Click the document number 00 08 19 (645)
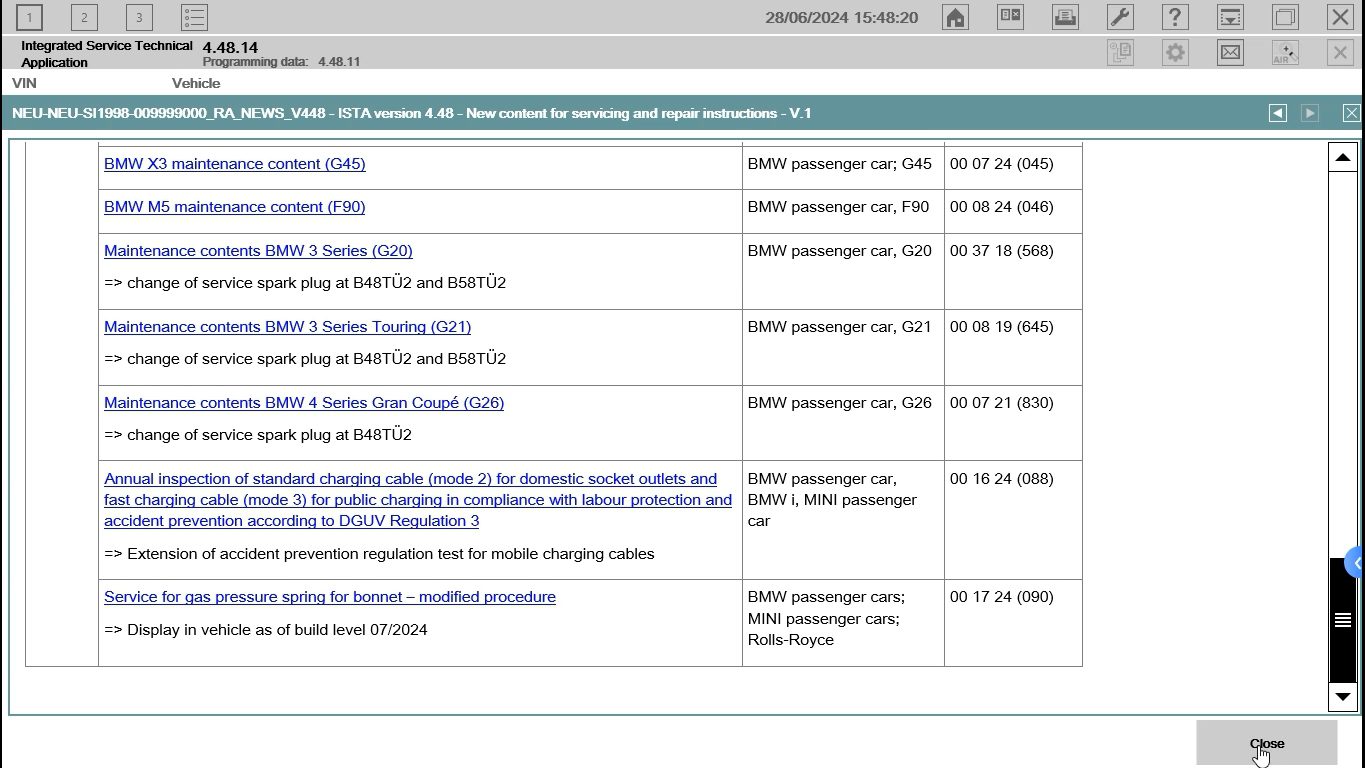Image resolution: width=1365 pixels, height=768 pixels. coord(1001,327)
